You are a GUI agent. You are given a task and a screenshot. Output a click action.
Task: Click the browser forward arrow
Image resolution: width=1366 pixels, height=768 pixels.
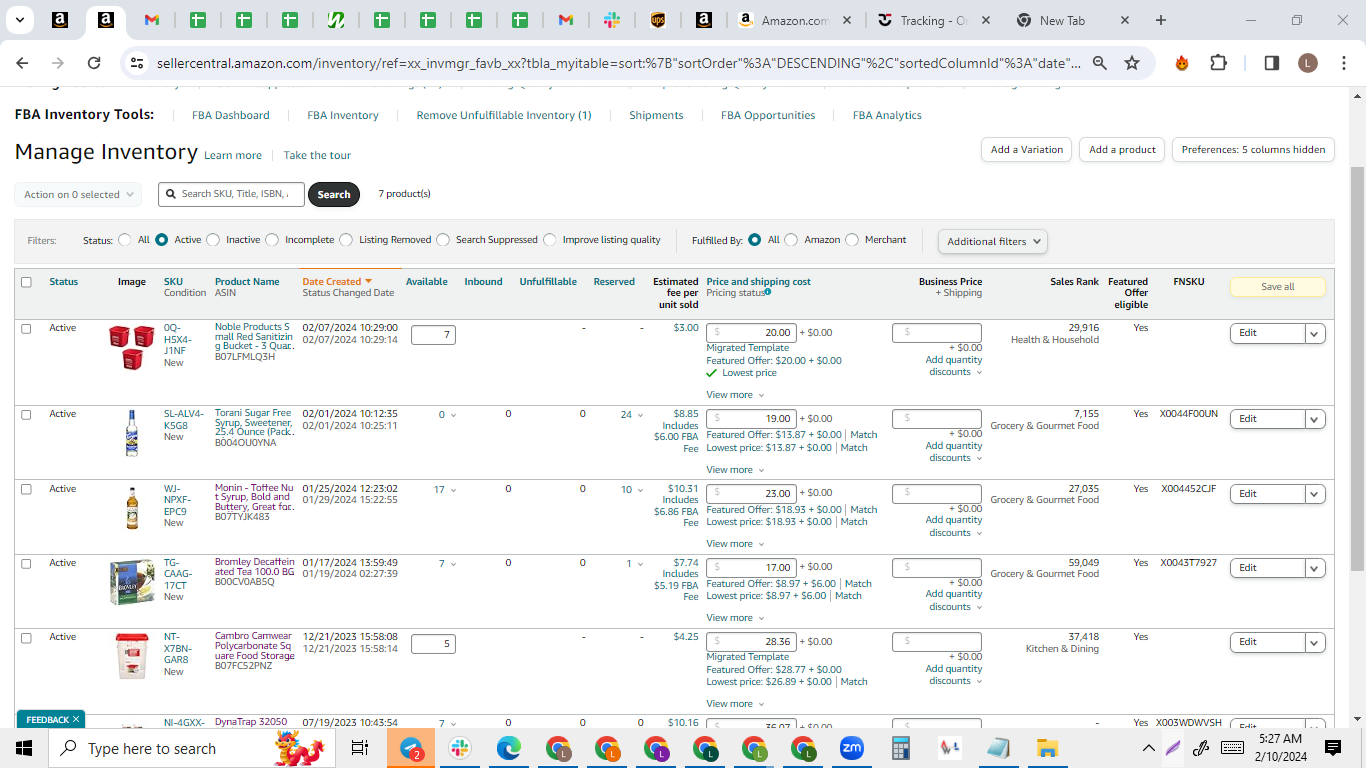58,63
